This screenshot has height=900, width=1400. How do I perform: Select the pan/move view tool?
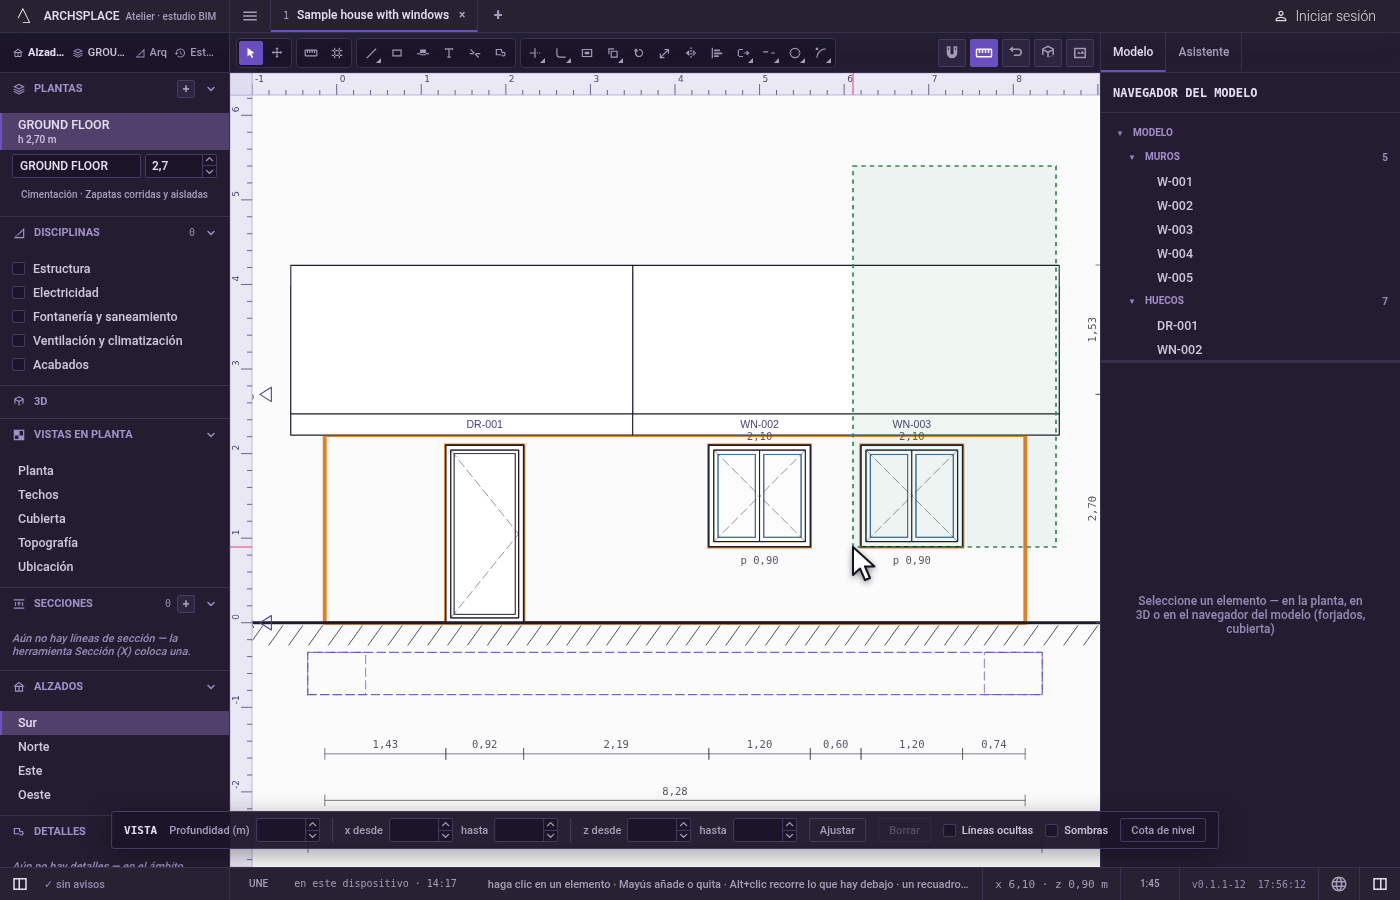[x=277, y=53]
